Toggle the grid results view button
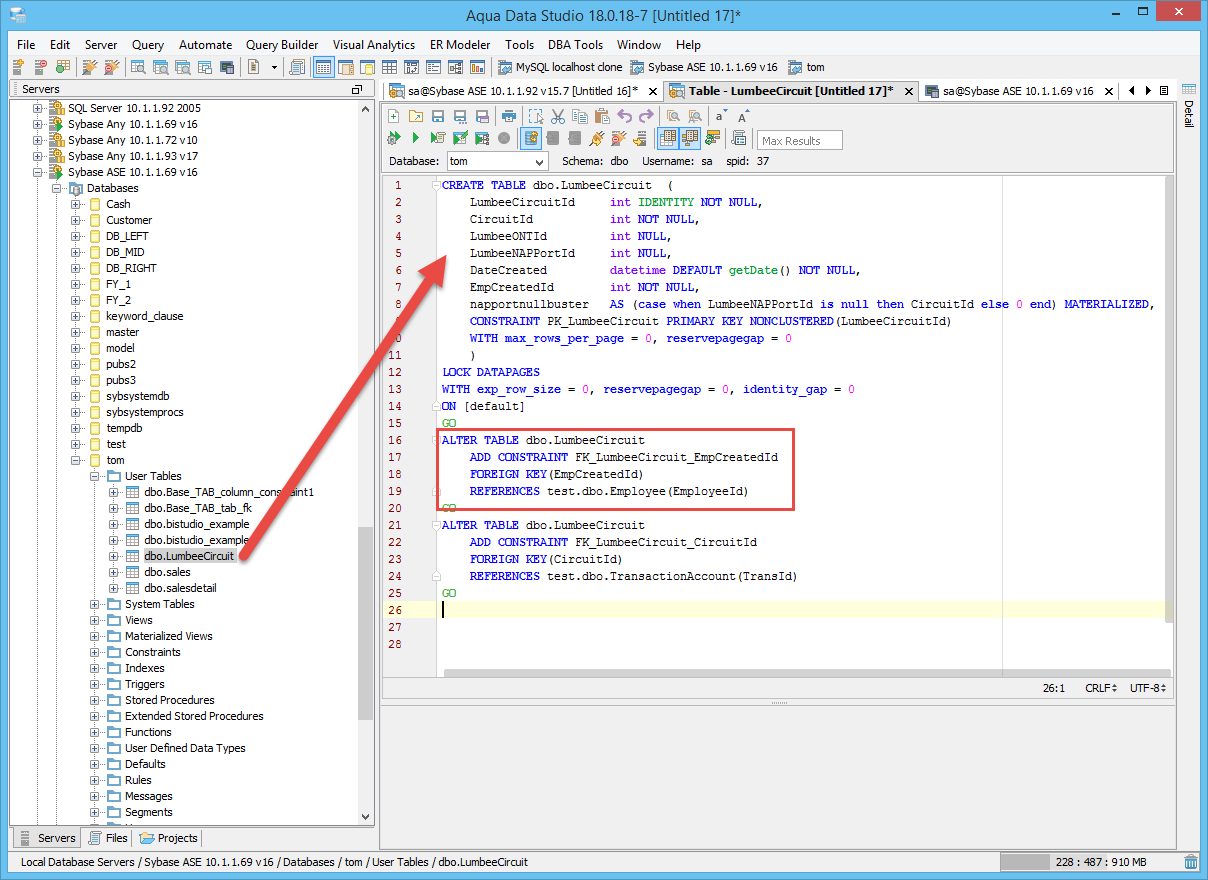Screen dimensions: 1208x880 tap(667, 138)
